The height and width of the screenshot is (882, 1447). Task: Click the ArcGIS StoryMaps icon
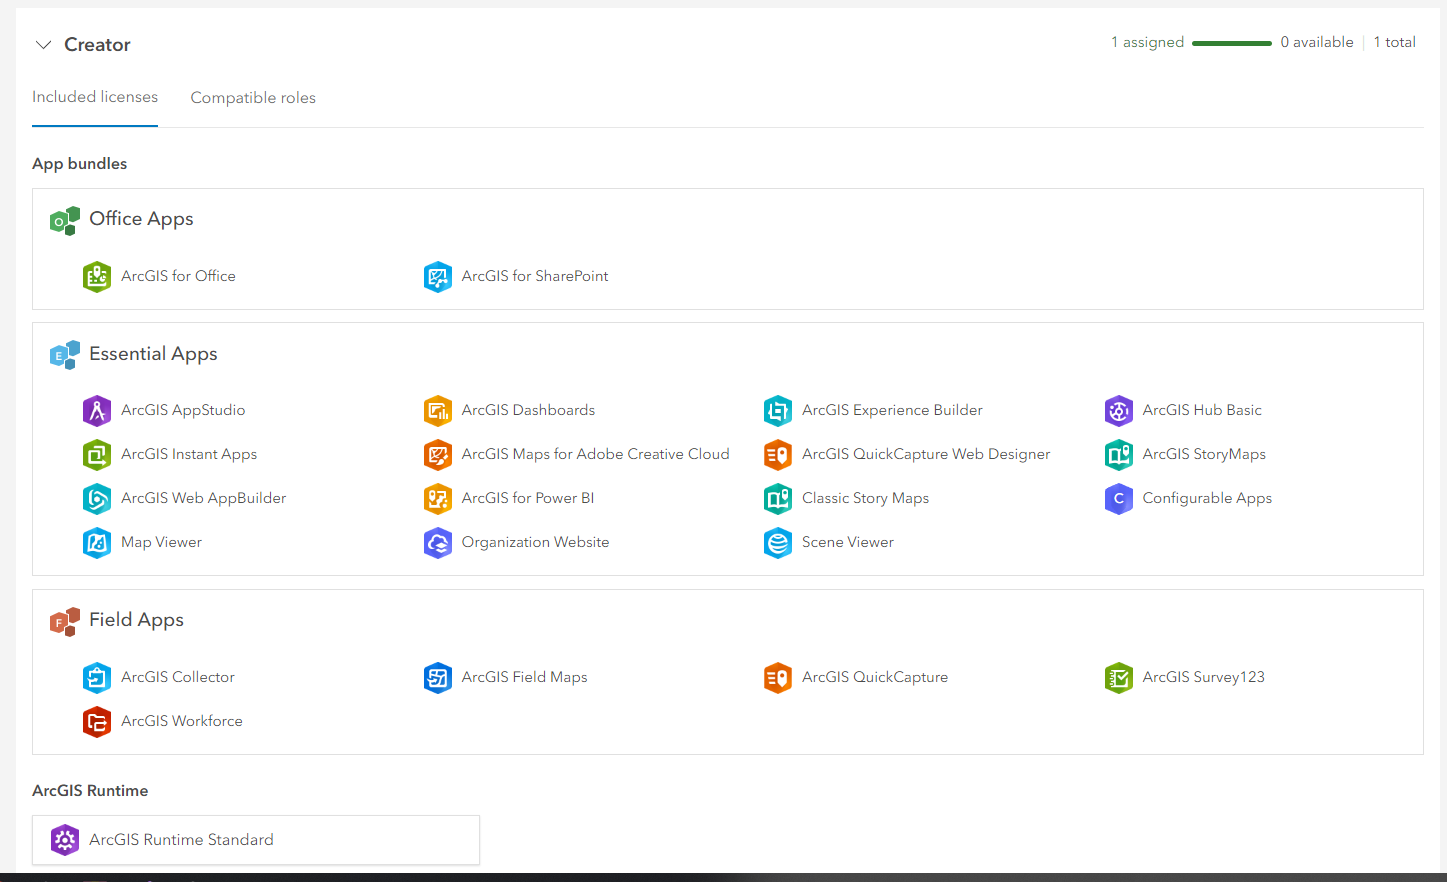[1118, 454]
